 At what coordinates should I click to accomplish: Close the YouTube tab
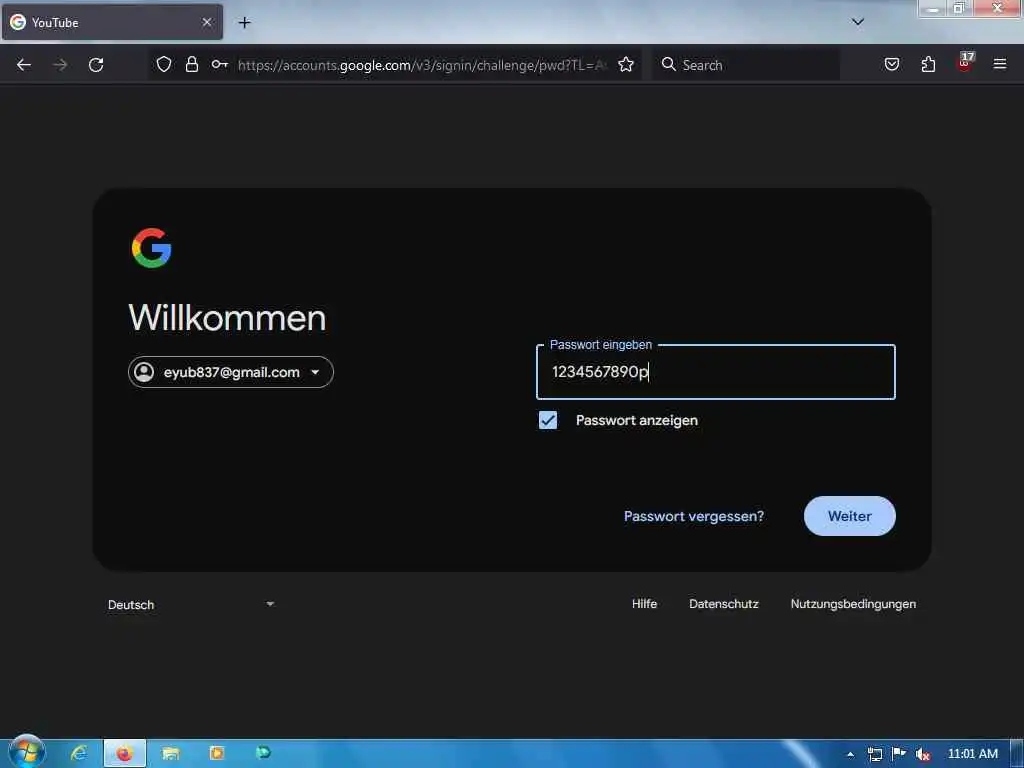(206, 22)
